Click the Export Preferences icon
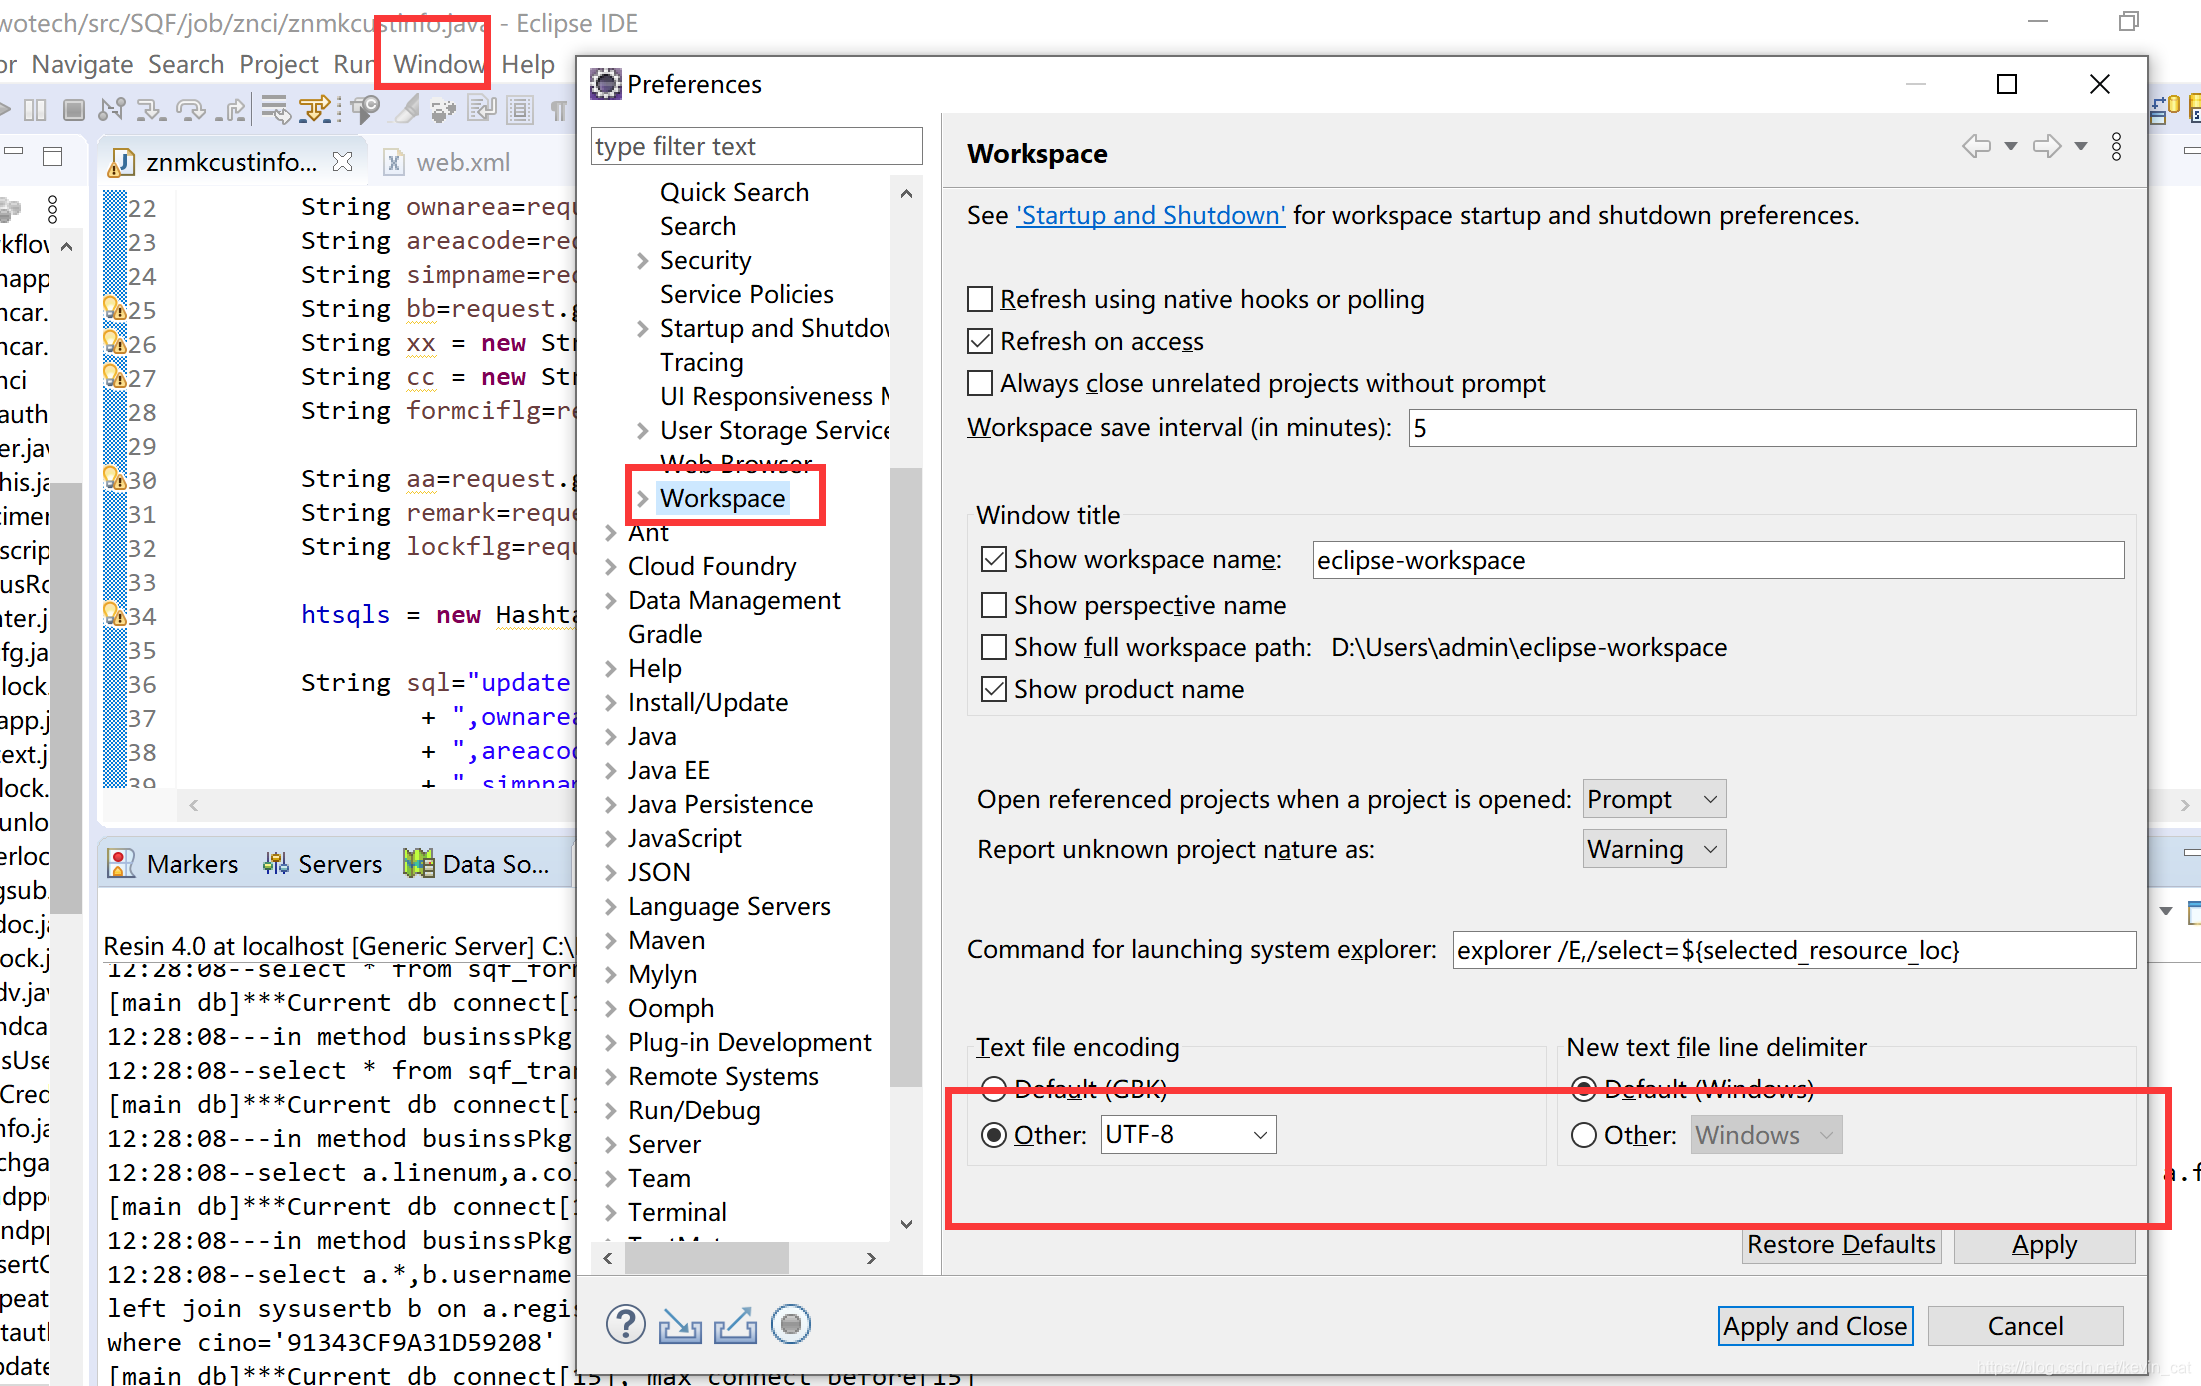 735,1325
